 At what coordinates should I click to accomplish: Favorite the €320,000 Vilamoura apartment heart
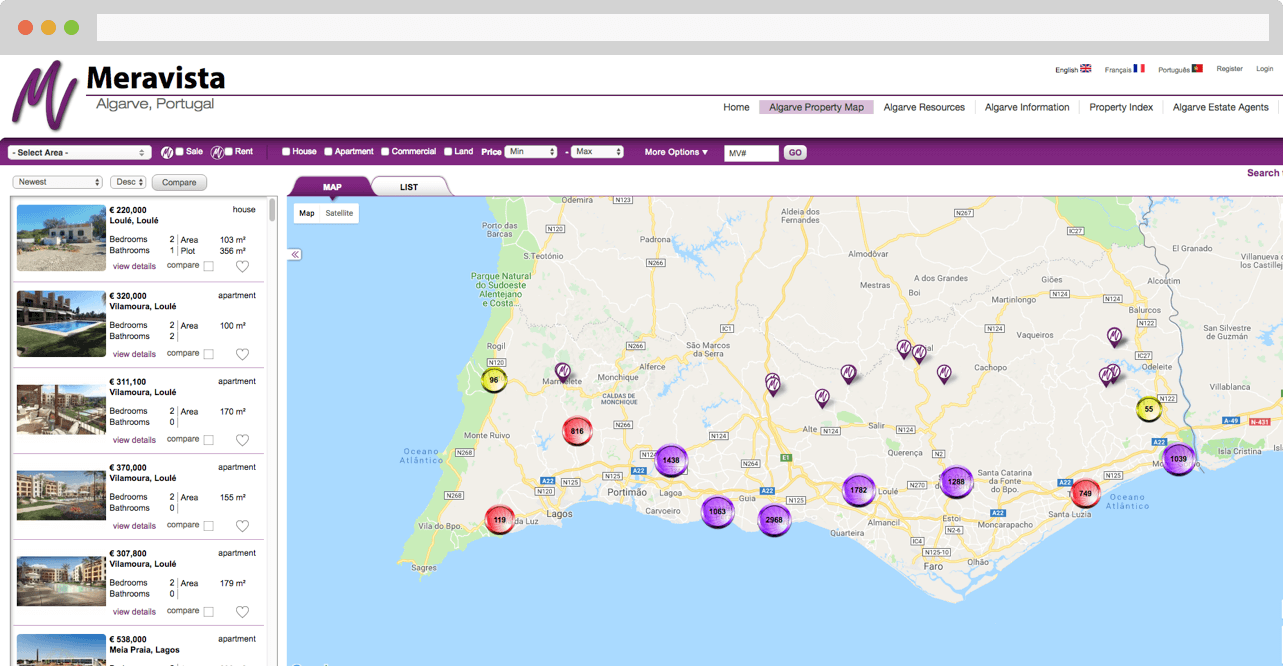click(x=242, y=354)
